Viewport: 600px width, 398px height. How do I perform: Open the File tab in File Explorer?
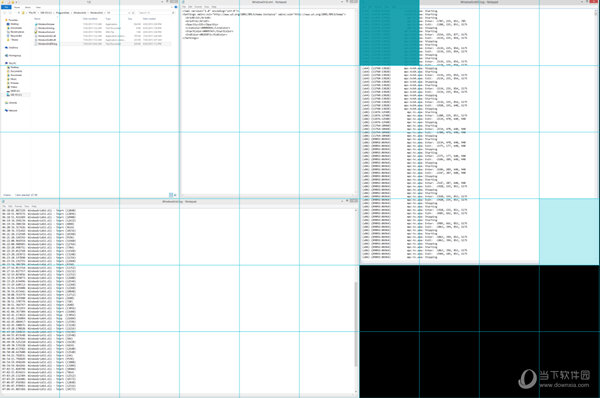(6, 7)
